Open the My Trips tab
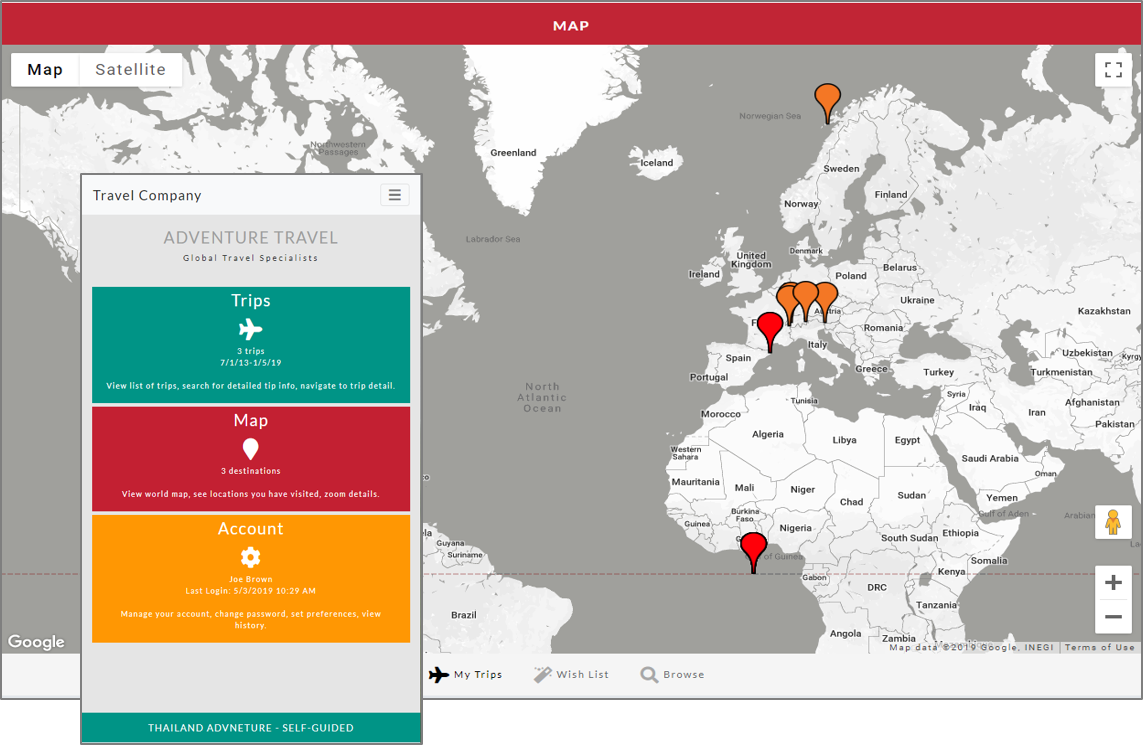The width and height of the screenshot is (1143, 745). pos(466,675)
